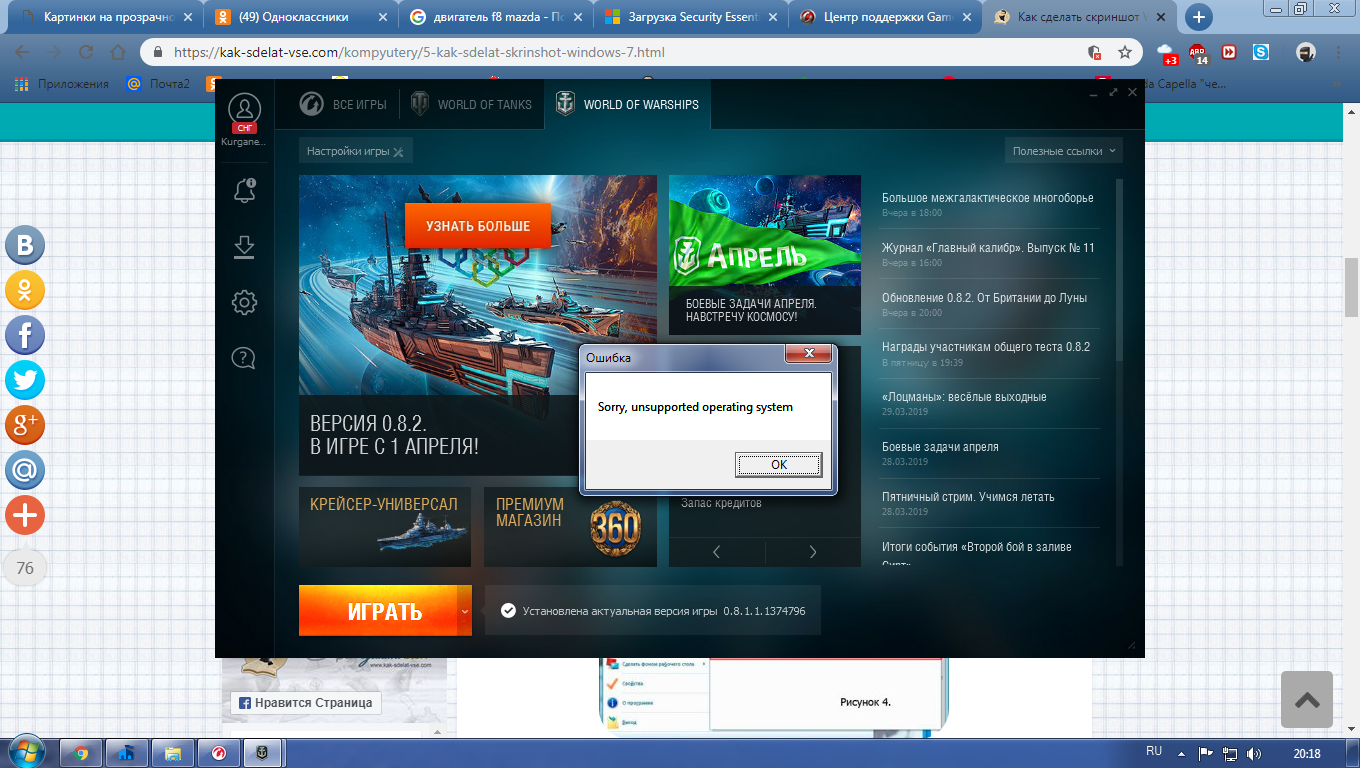The image size is (1360, 768).
Task: Share page via Odnoklassniki icon
Action: pos(25,291)
